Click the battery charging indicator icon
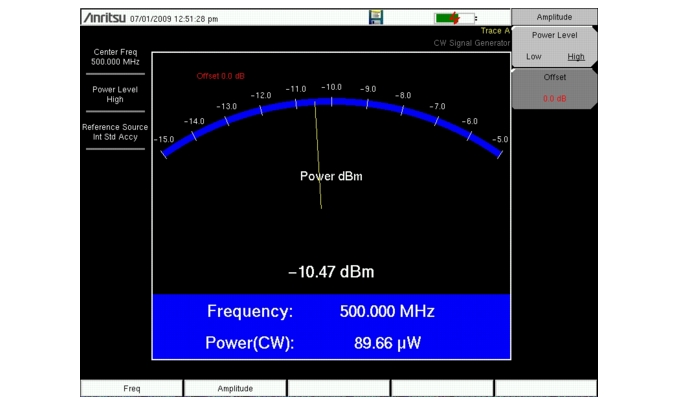 tap(455, 18)
